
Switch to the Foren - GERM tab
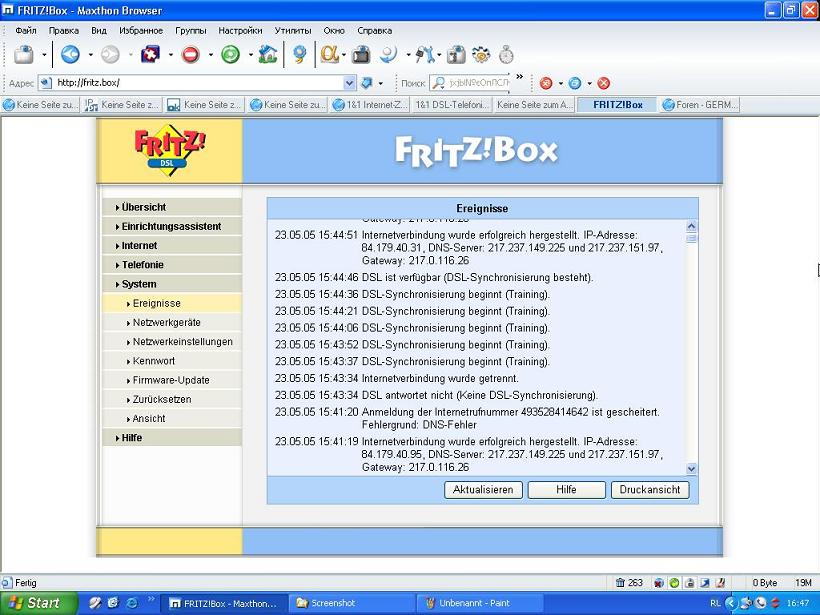(x=700, y=105)
